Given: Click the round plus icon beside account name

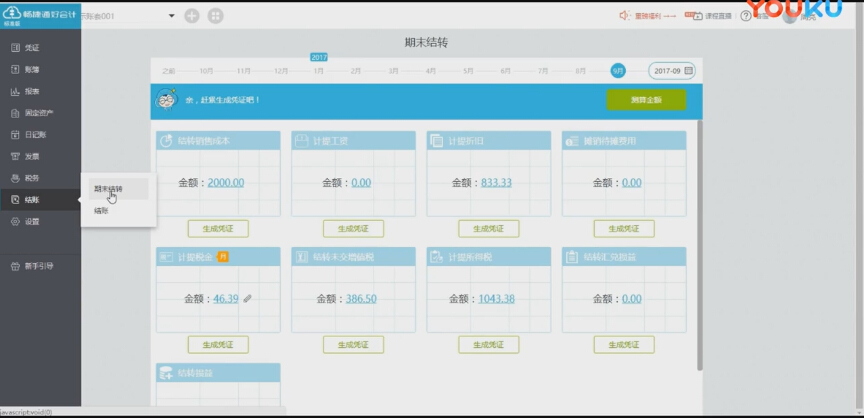Looking at the screenshot, I should pyautogui.click(x=191, y=16).
